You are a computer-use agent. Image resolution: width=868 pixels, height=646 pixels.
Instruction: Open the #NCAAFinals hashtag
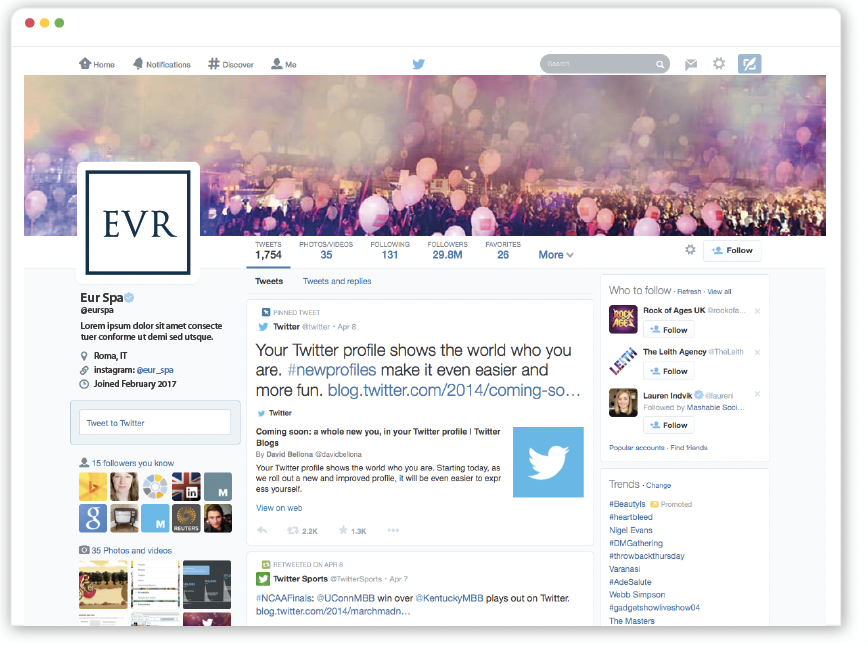coord(285,598)
